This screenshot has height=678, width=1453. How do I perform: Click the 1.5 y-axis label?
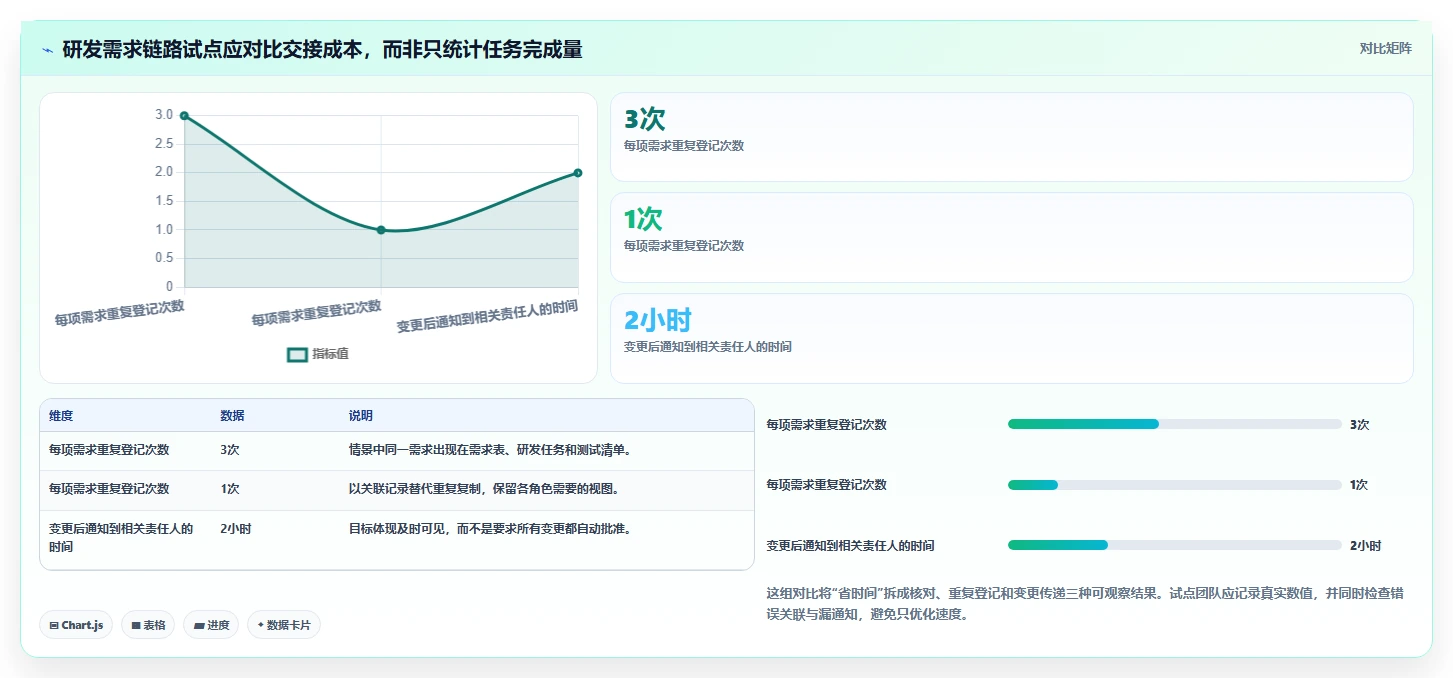pos(164,201)
